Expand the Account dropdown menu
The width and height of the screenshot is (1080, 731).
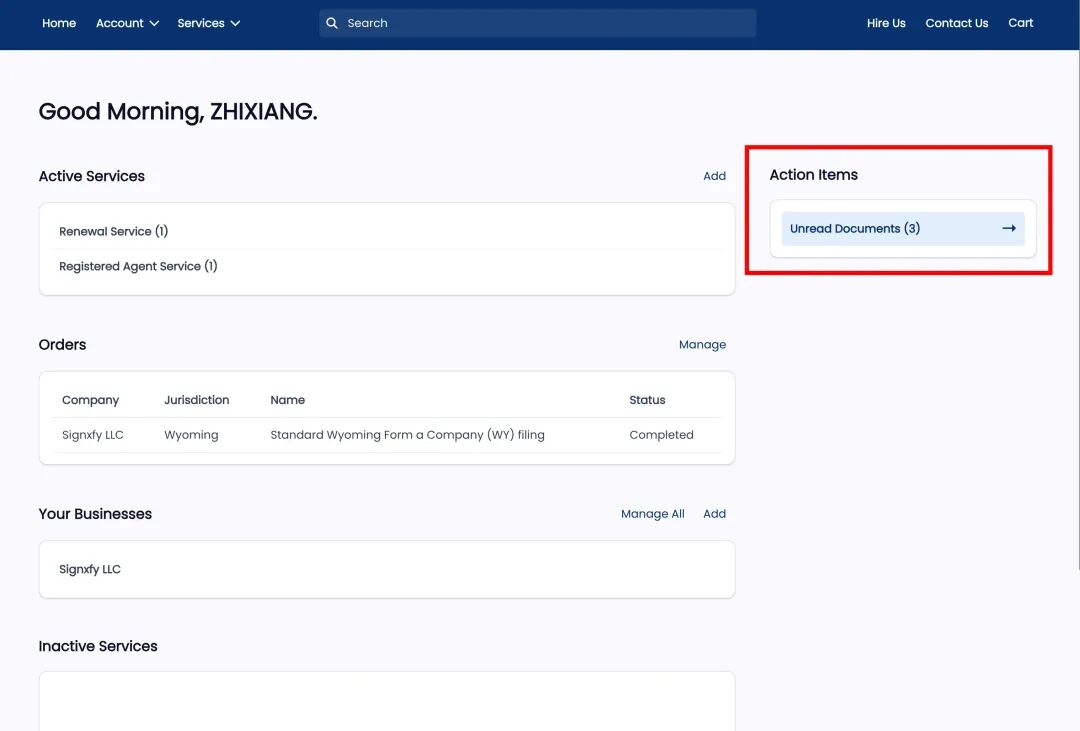click(x=127, y=23)
